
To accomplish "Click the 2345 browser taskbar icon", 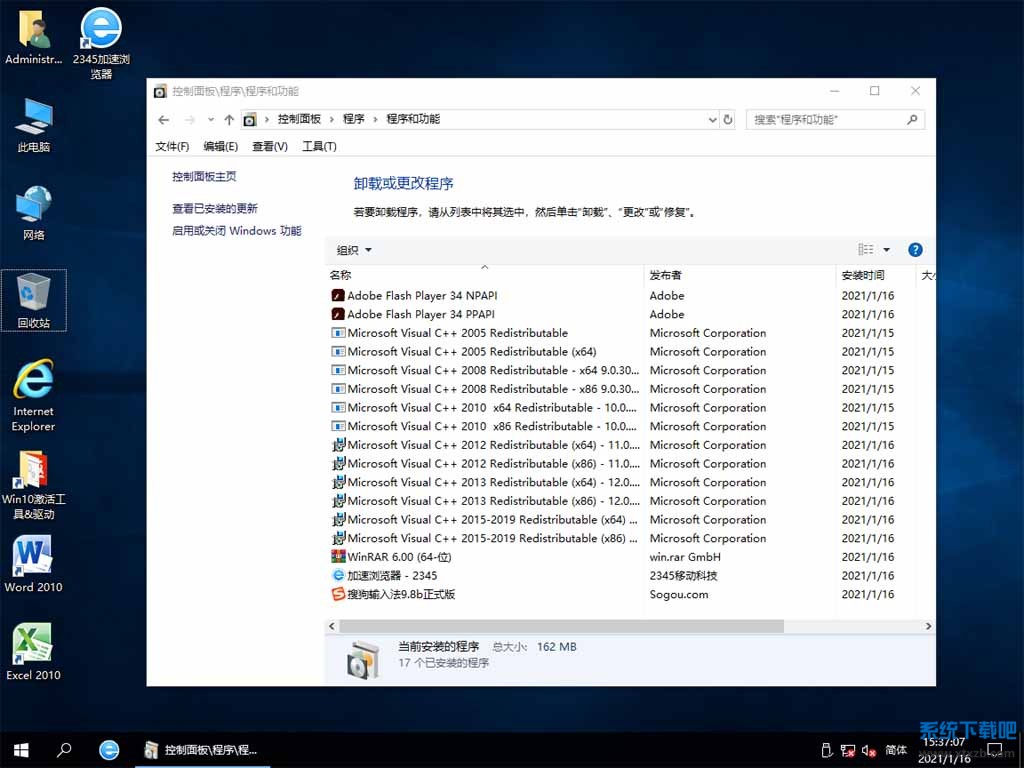I will click(x=109, y=749).
